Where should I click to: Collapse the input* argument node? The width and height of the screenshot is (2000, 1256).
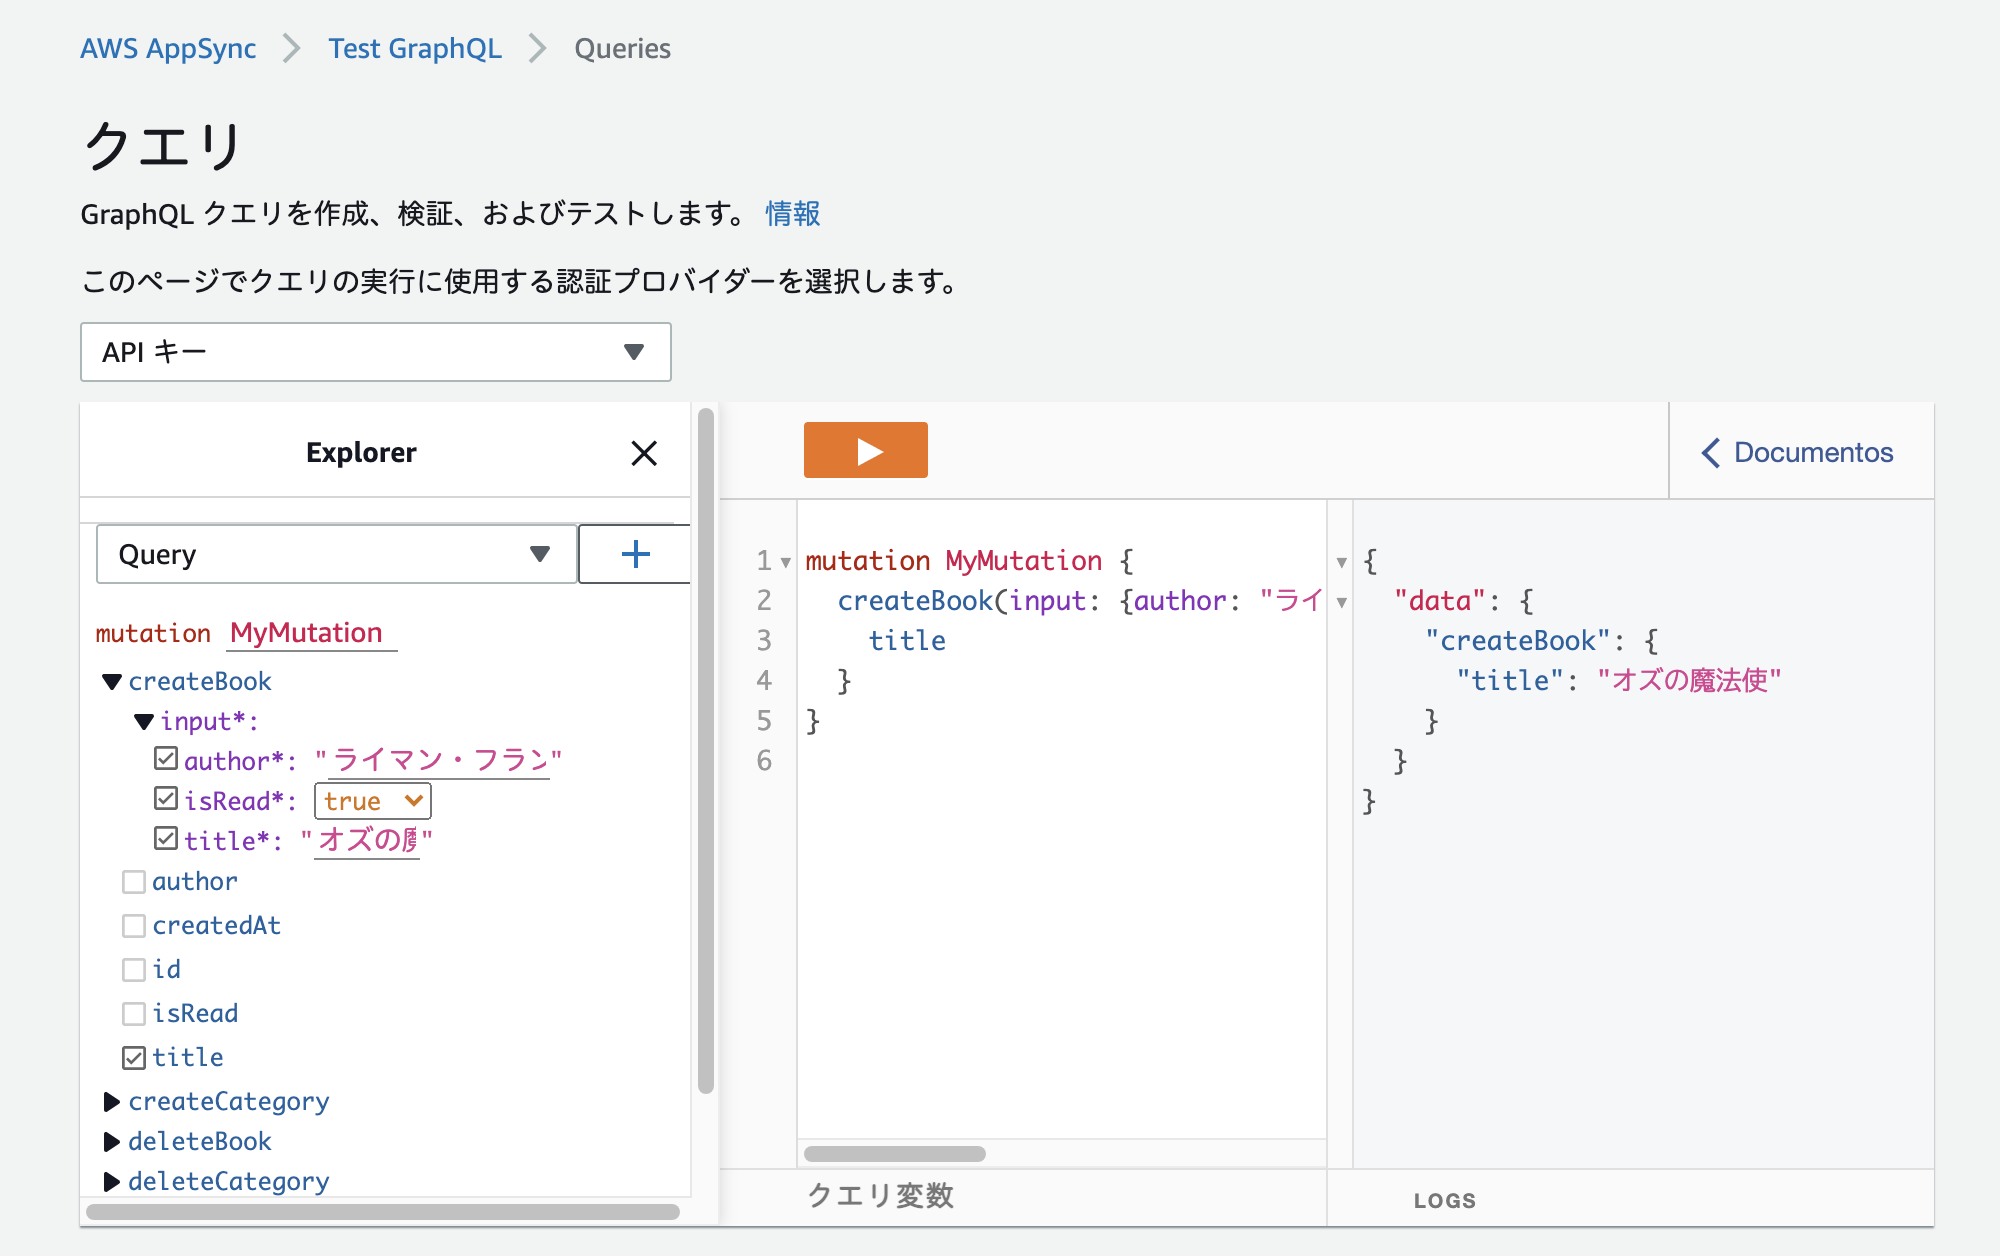coord(143,722)
